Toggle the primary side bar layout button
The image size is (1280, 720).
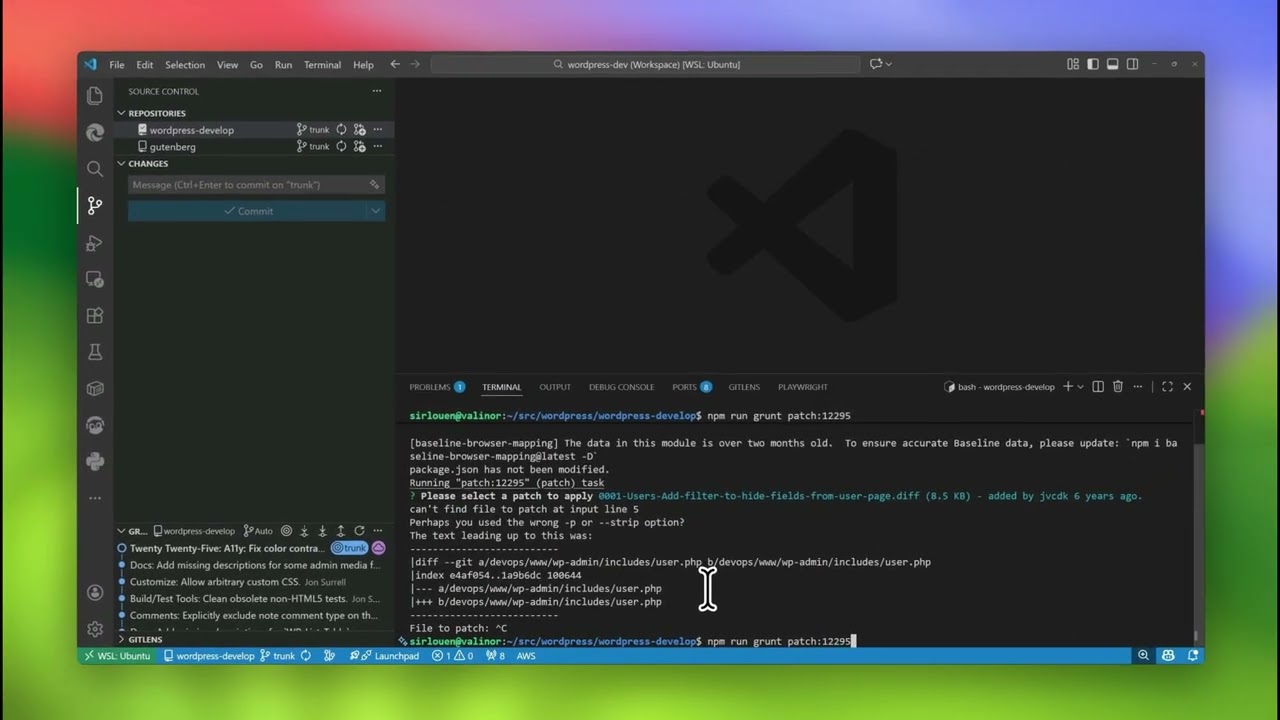coord(1093,64)
